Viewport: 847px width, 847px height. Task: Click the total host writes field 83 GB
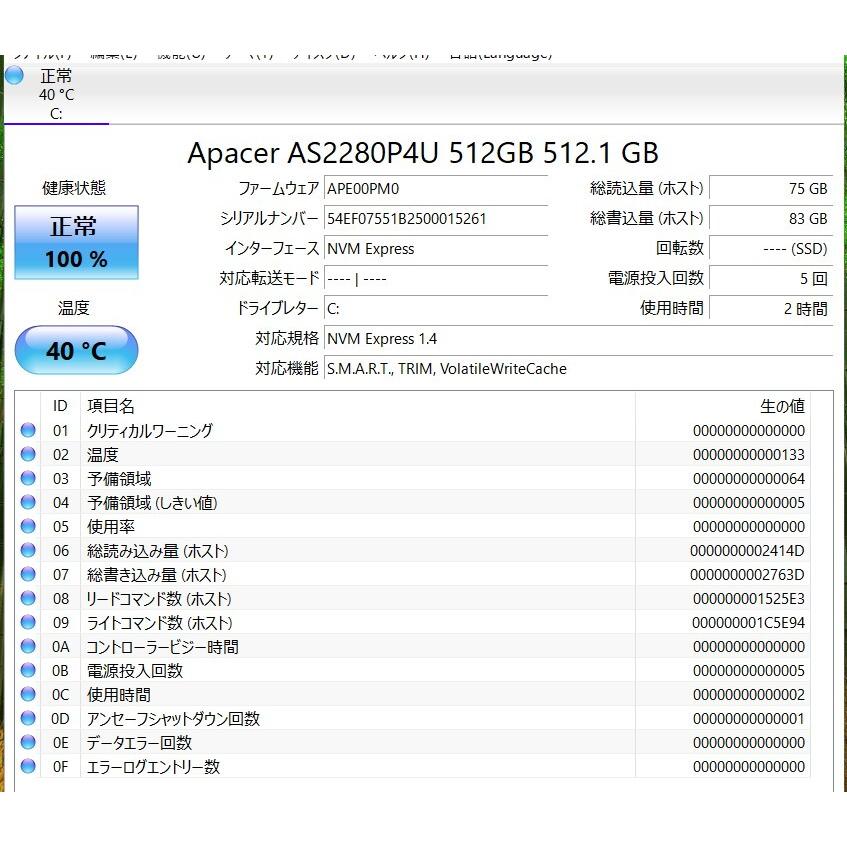point(771,219)
